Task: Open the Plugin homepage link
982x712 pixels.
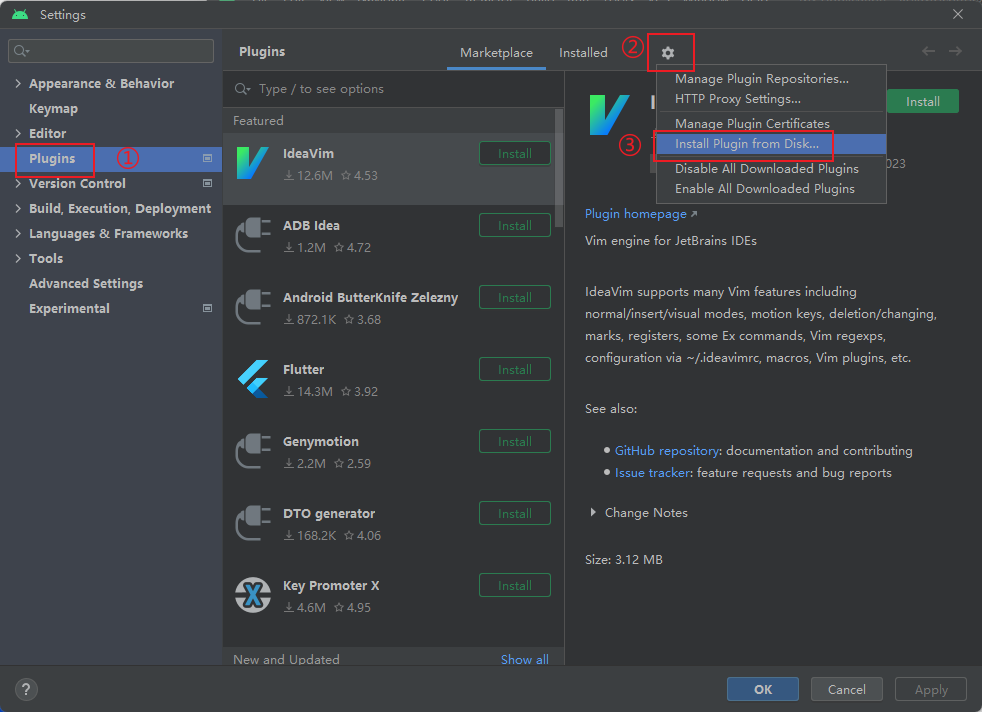Action: pyautogui.click(x=641, y=214)
